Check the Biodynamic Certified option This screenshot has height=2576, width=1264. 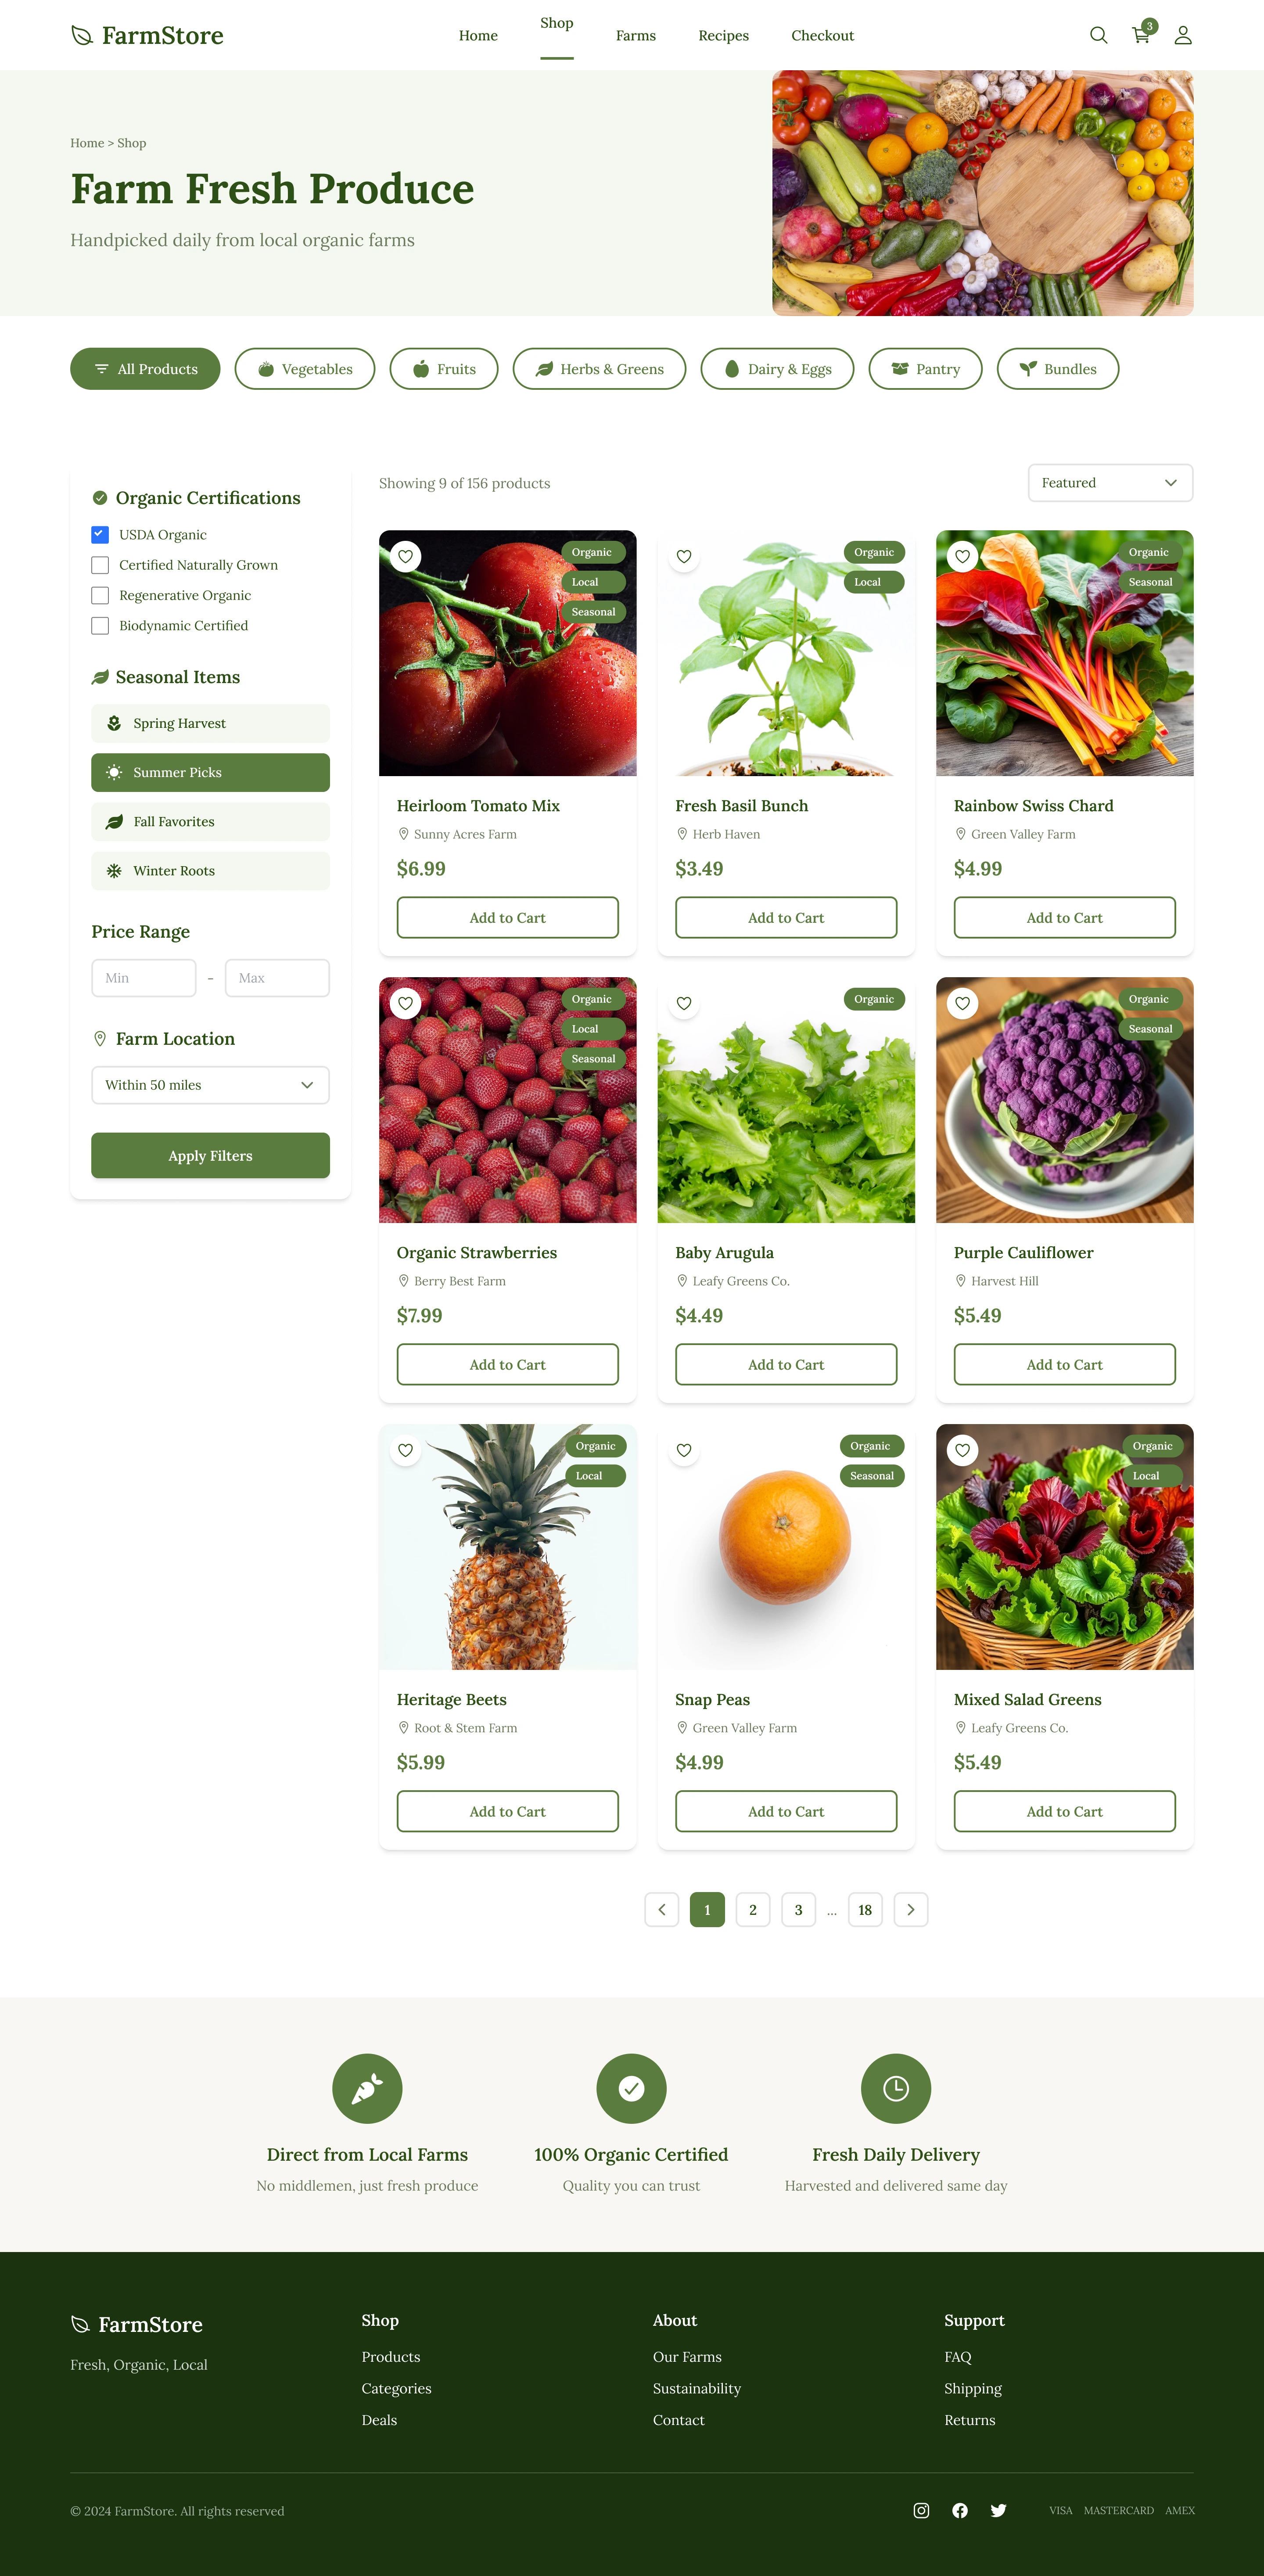[x=100, y=625]
